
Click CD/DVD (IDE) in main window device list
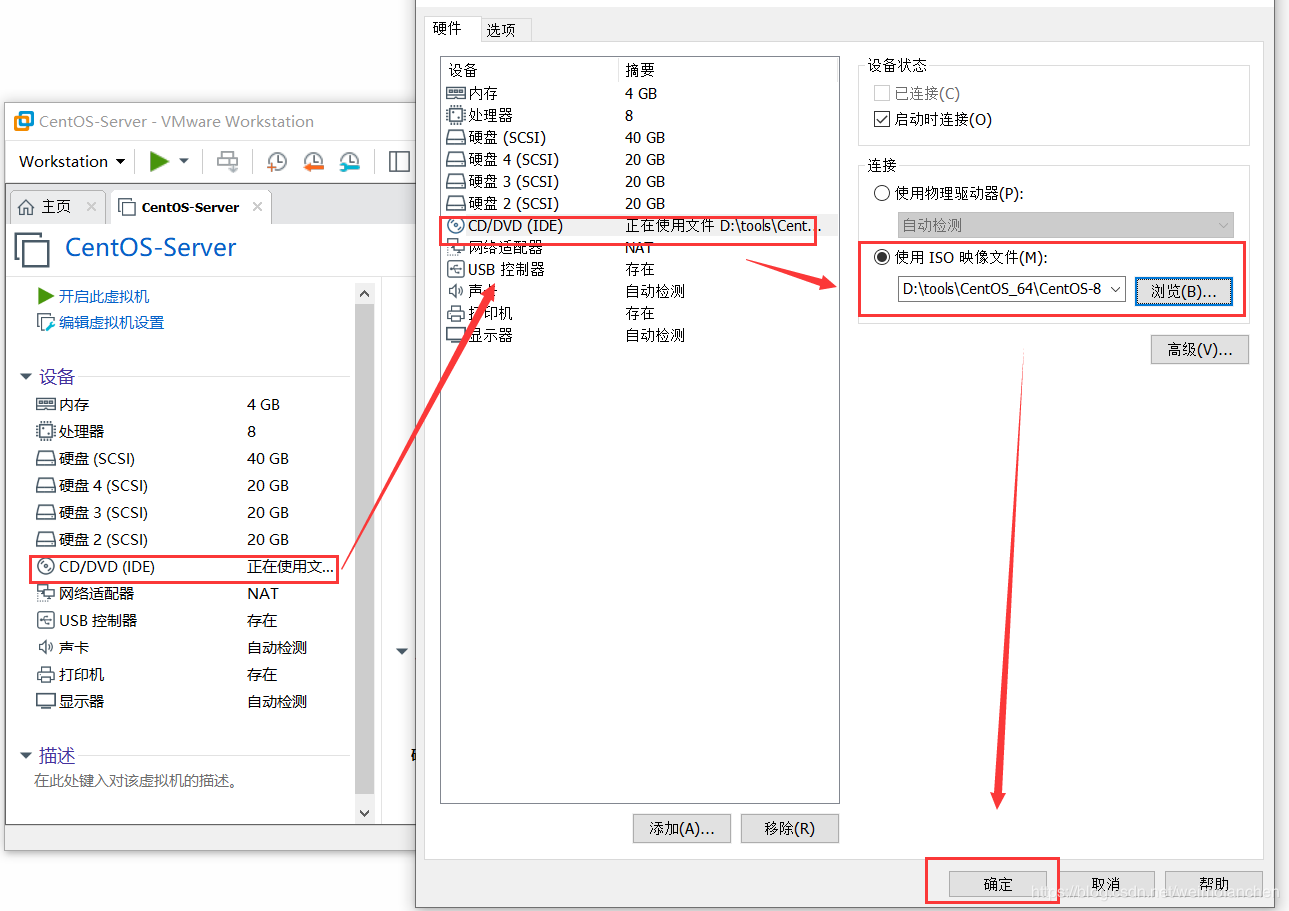coord(185,567)
